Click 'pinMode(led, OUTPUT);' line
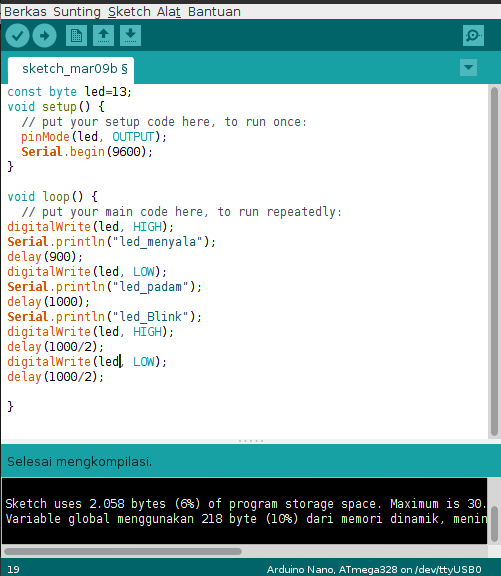501x576 pixels. pyautogui.click(x=94, y=137)
